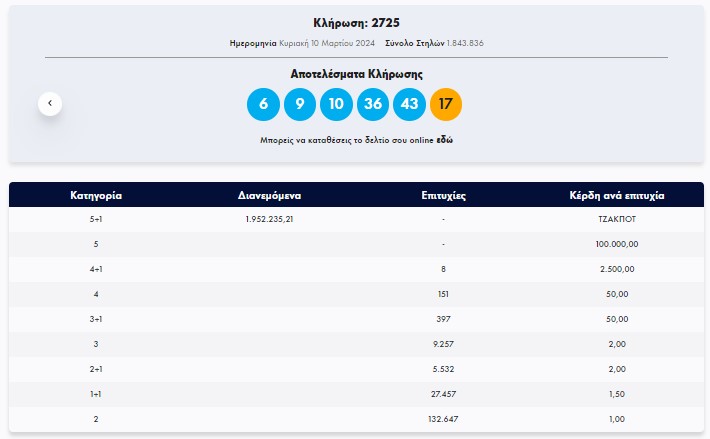Click the 'Κατηγορία' column header

pyautogui.click(x=96, y=195)
